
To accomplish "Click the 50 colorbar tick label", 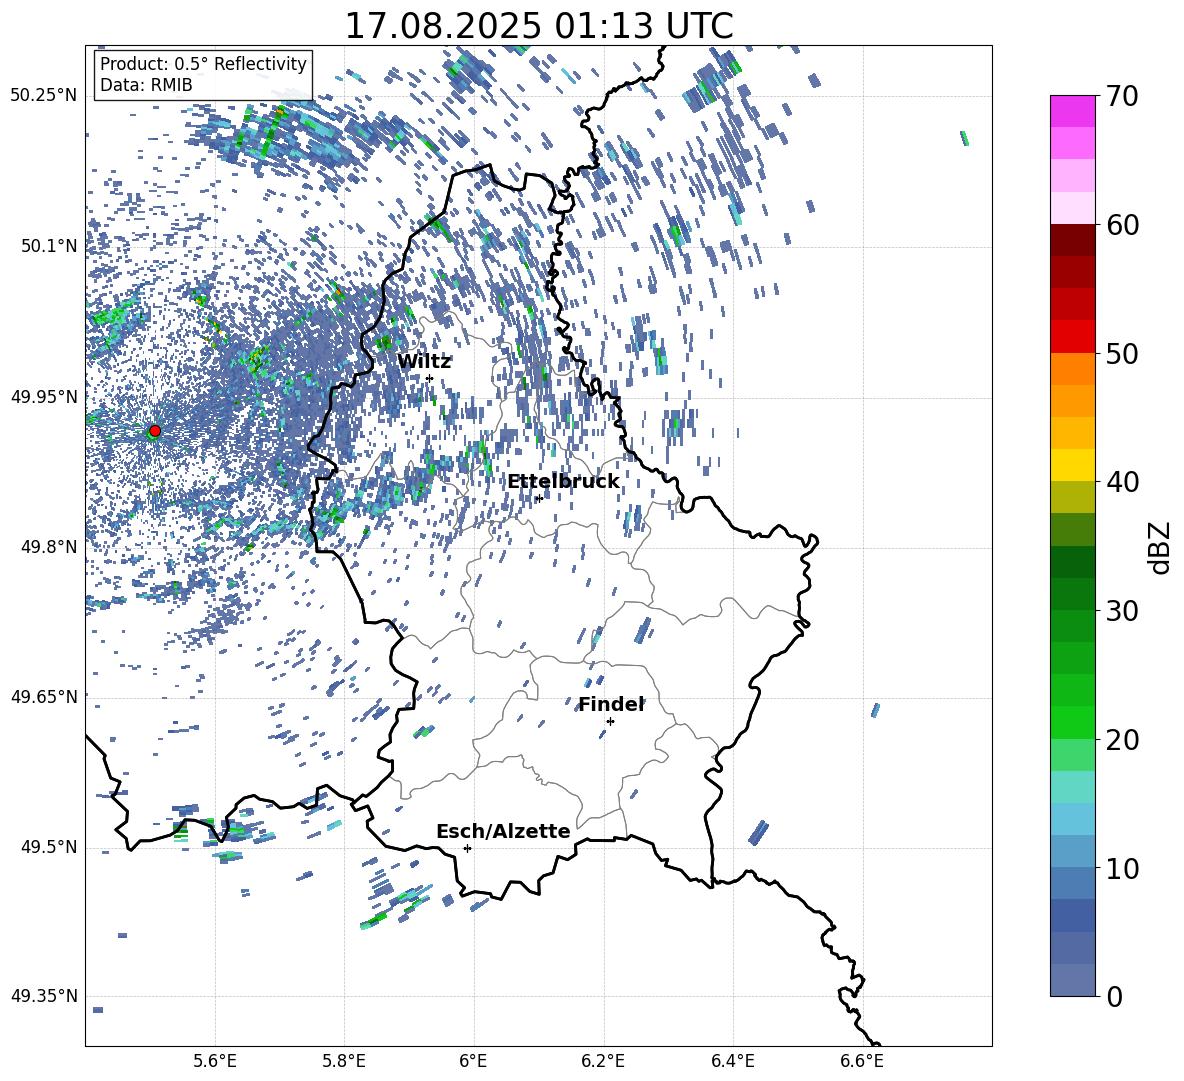I will pyautogui.click(x=1122, y=354).
